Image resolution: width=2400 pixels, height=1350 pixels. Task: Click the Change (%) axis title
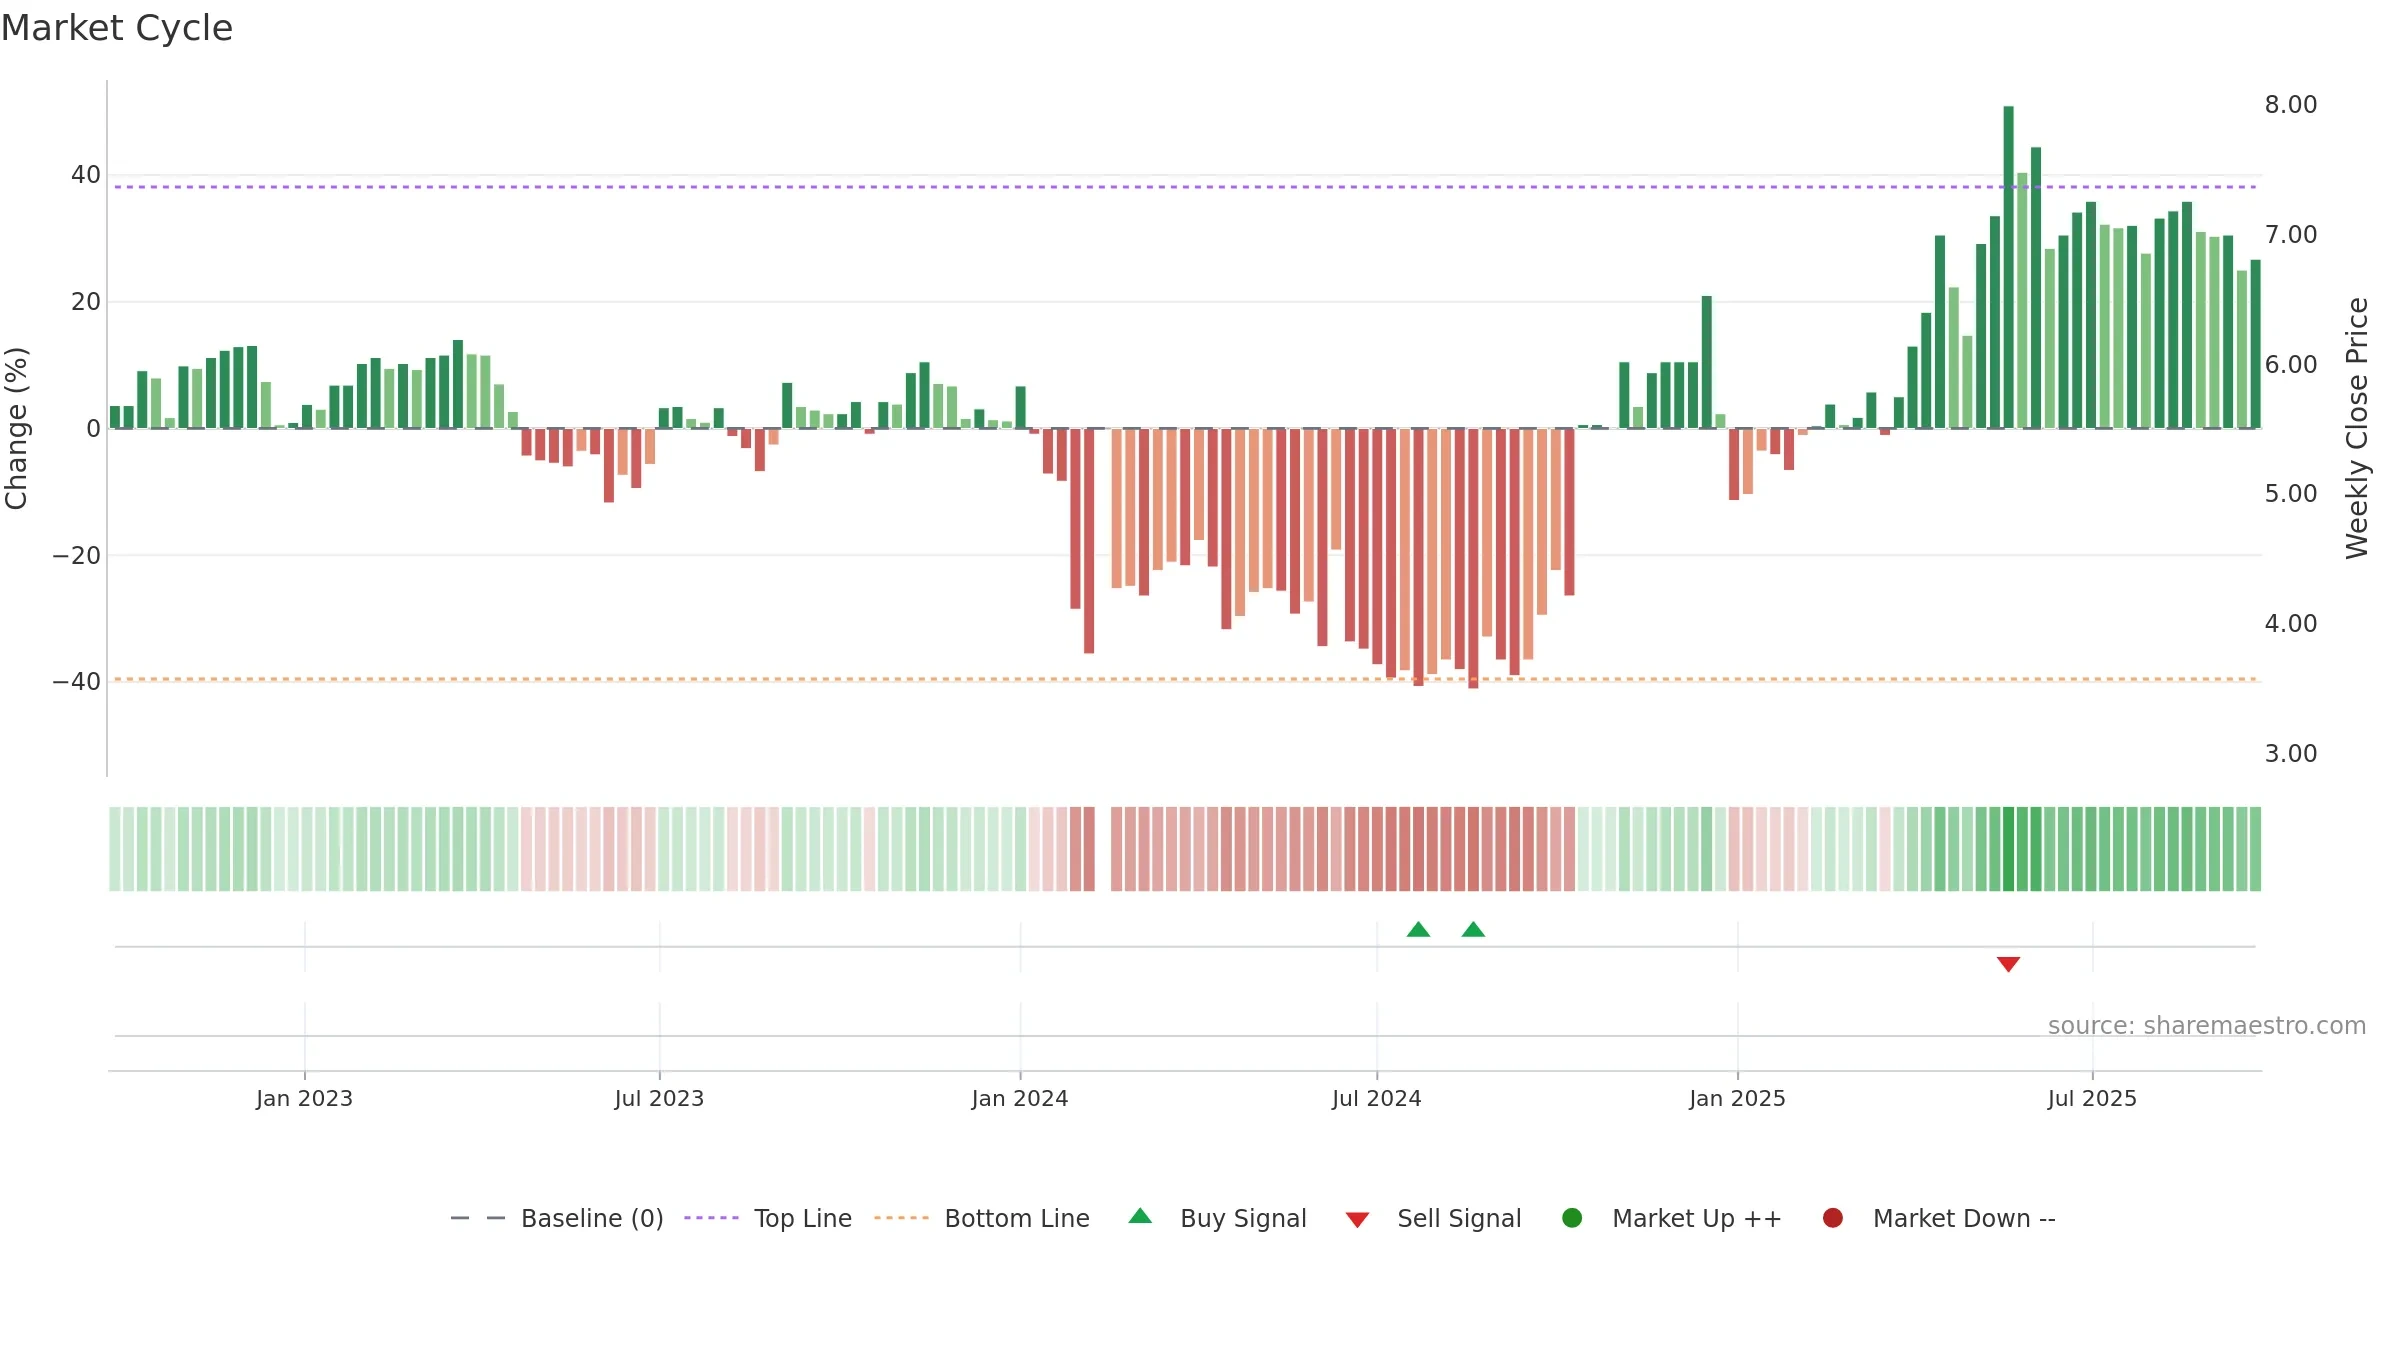pyautogui.click(x=16, y=428)
